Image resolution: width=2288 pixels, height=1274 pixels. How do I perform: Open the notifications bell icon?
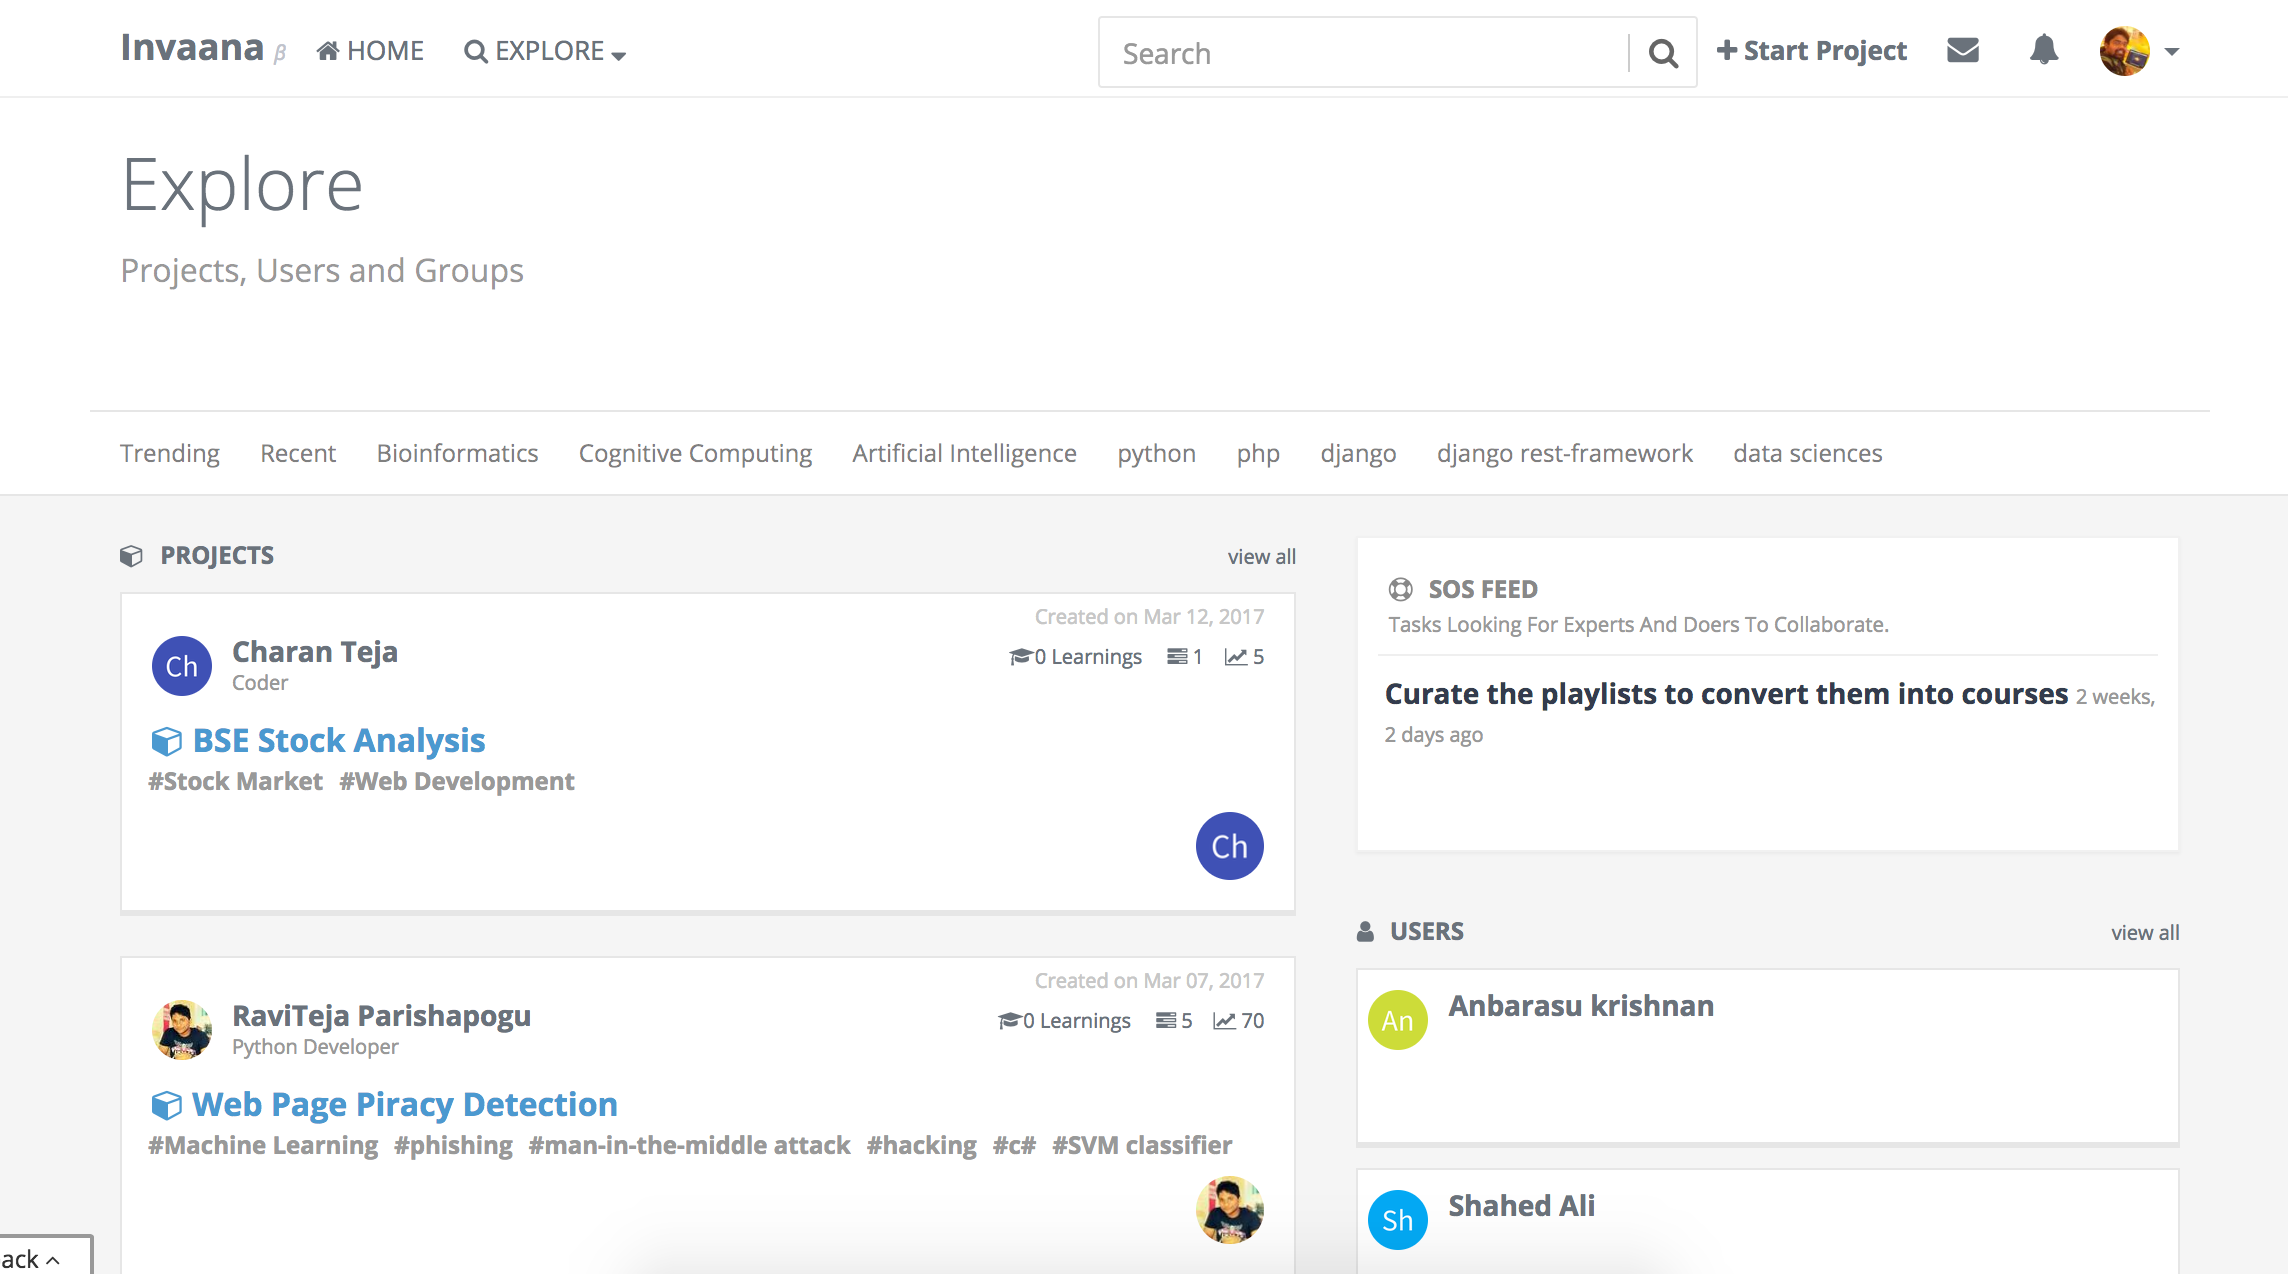[x=2044, y=50]
